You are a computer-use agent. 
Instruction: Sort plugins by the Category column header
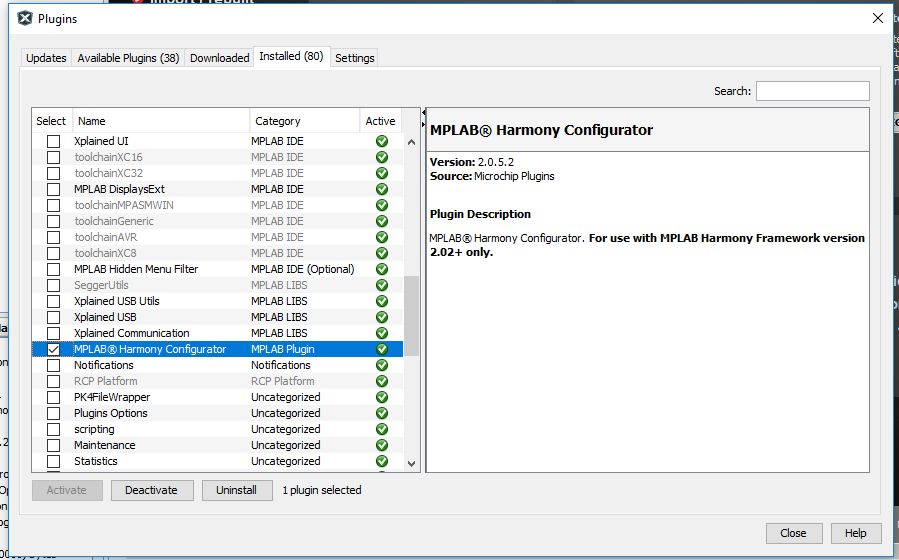point(304,121)
